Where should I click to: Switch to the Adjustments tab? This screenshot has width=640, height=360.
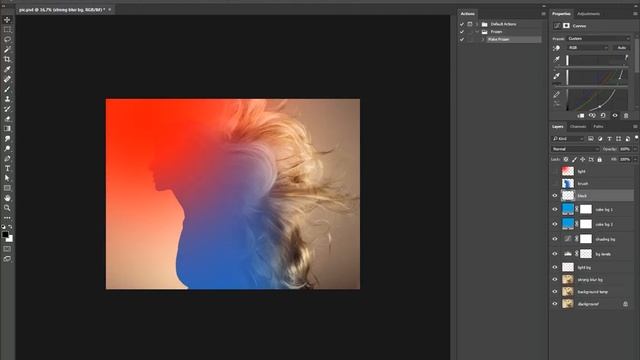588,13
